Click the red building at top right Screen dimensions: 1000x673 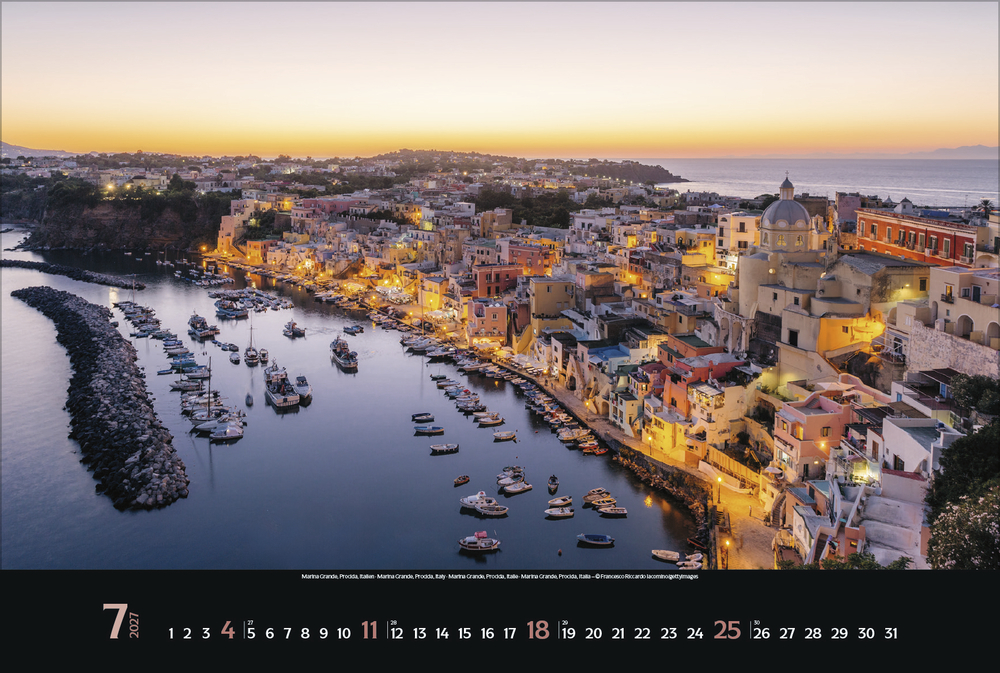915,236
